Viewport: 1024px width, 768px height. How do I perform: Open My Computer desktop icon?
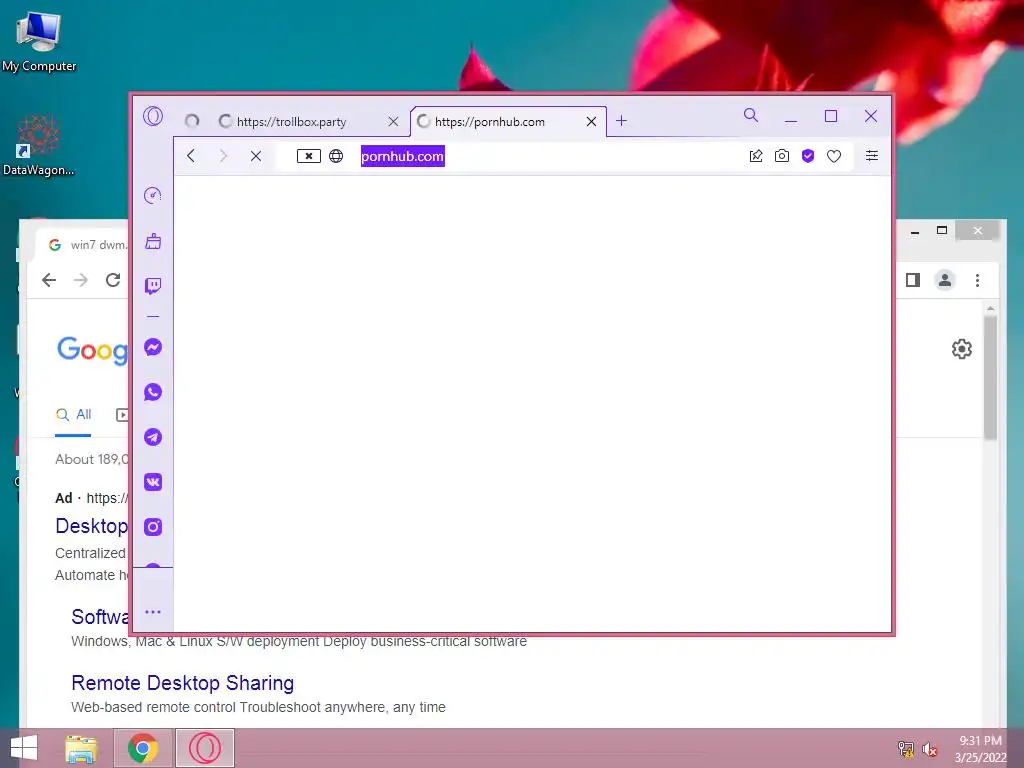[39, 41]
